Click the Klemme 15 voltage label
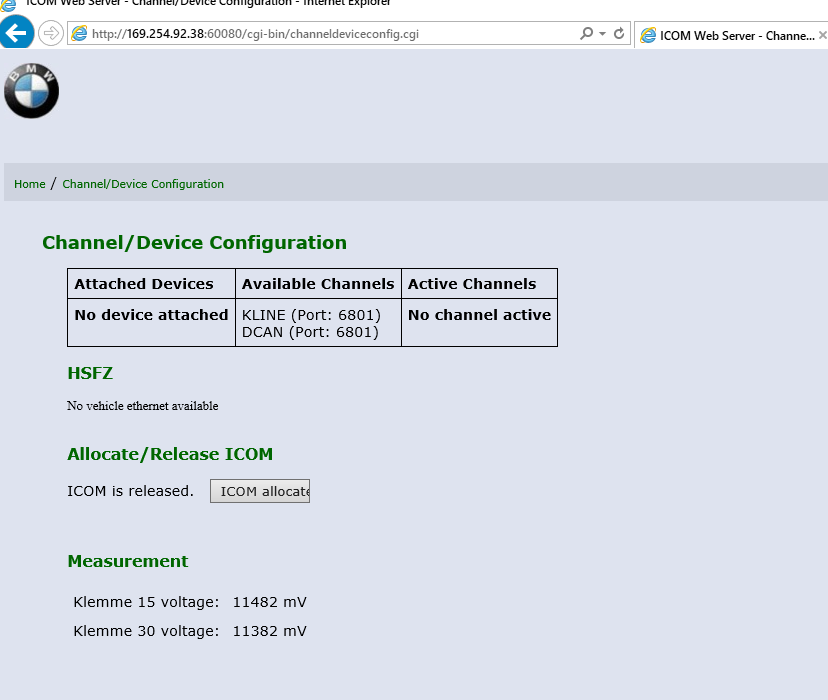This screenshot has width=828, height=700. tap(146, 602)
